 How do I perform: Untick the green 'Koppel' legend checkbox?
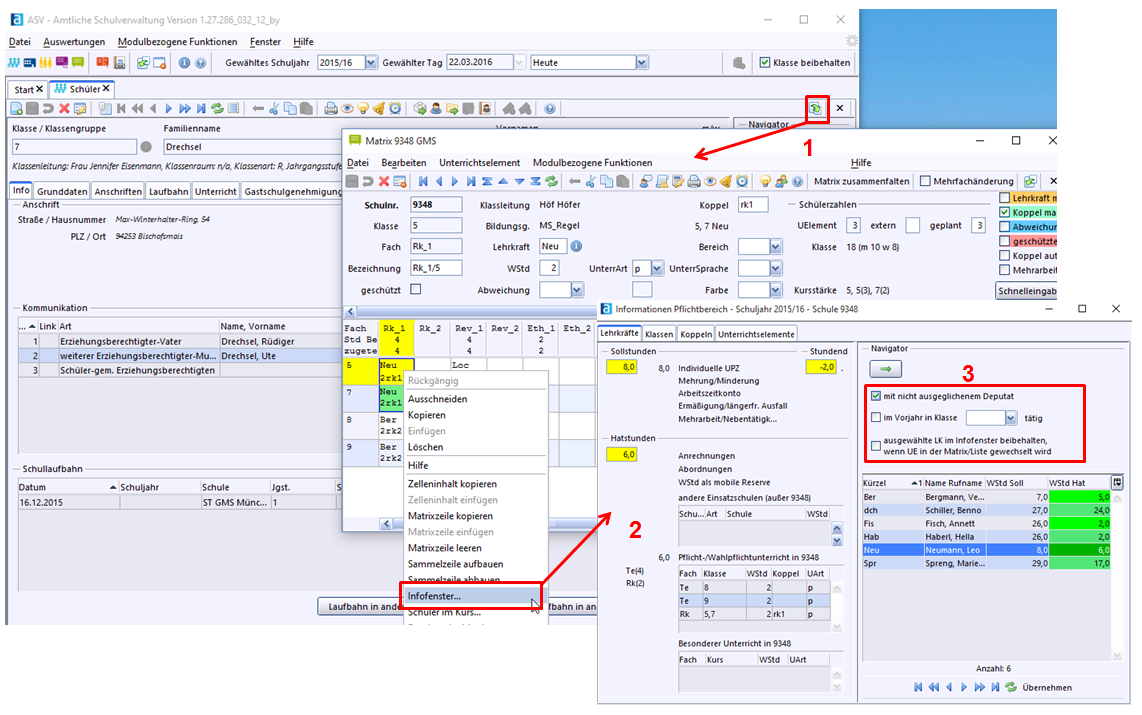click(x=1004, y=212)
